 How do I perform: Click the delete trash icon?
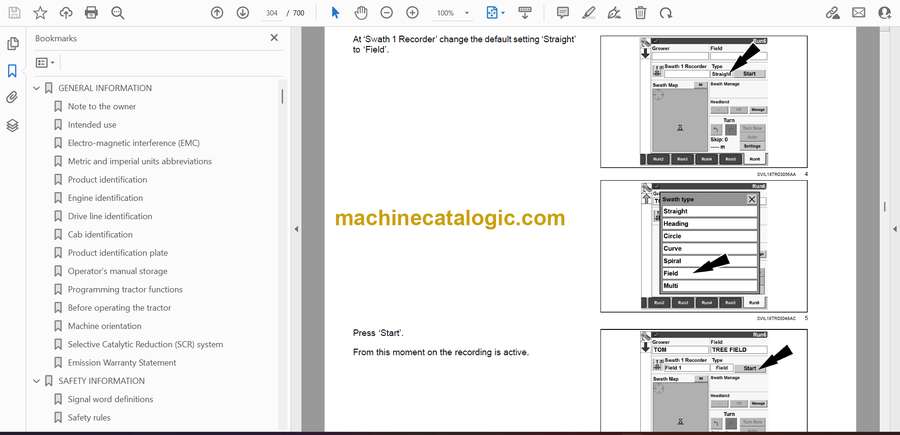[640, 13]
